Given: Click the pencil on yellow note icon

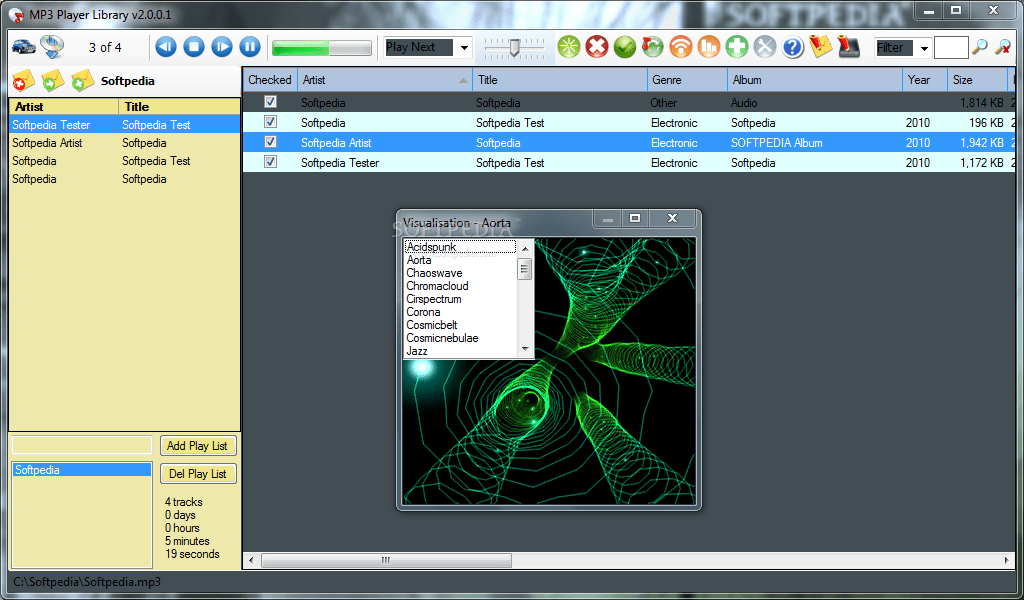Looking at the screenshot, I should (x=820, y=47).
